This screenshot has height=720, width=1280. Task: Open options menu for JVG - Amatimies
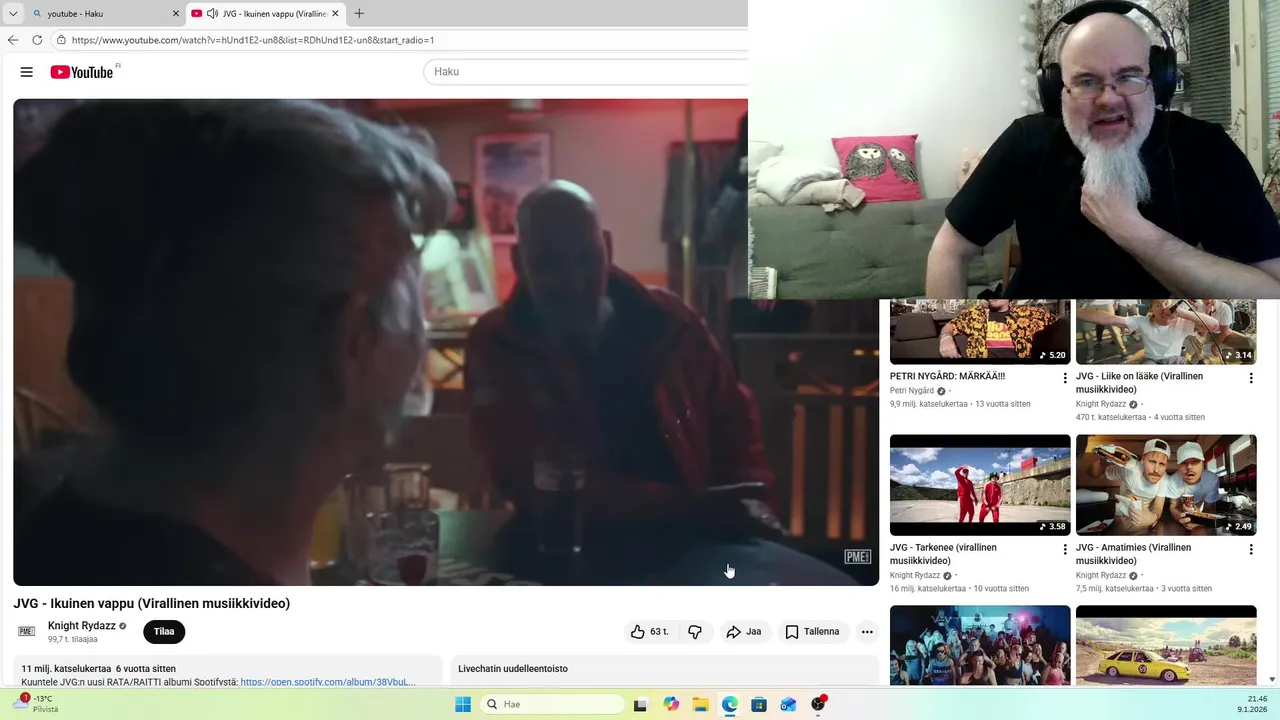click(x=1251, y=549)
